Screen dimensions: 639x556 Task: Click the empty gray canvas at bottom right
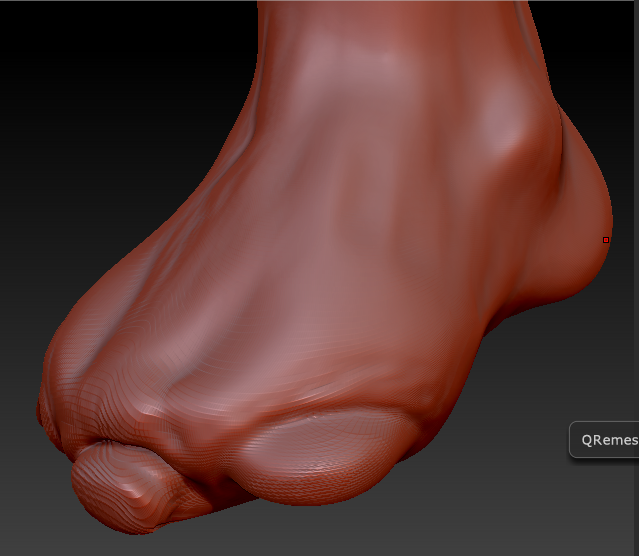530,510
